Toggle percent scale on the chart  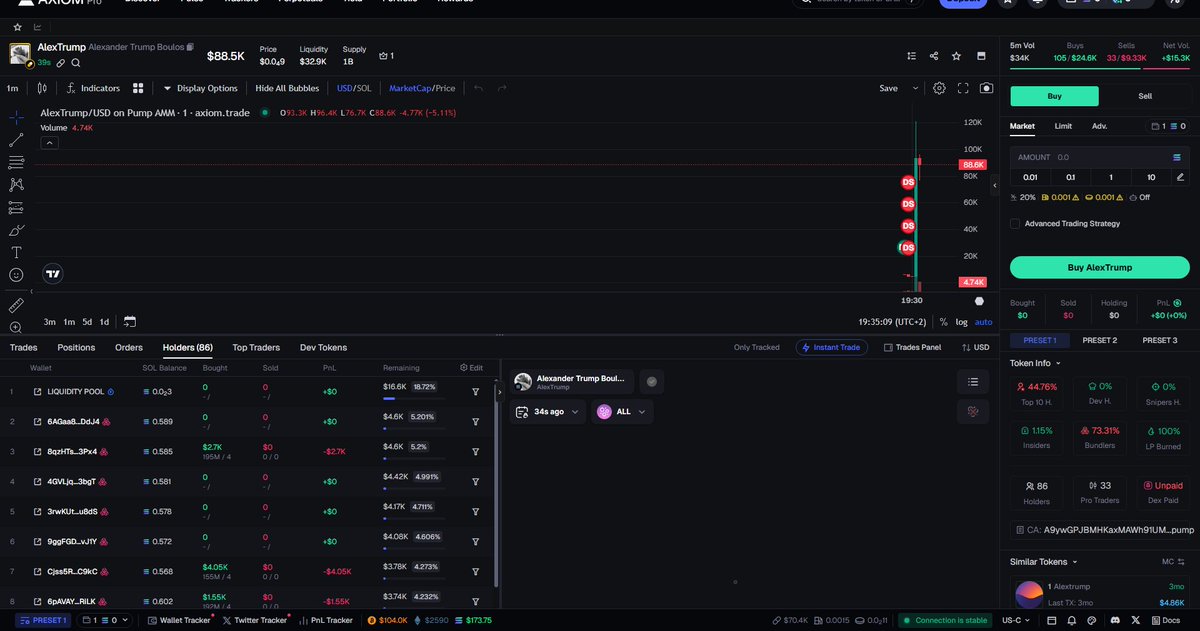pos(943,322)
